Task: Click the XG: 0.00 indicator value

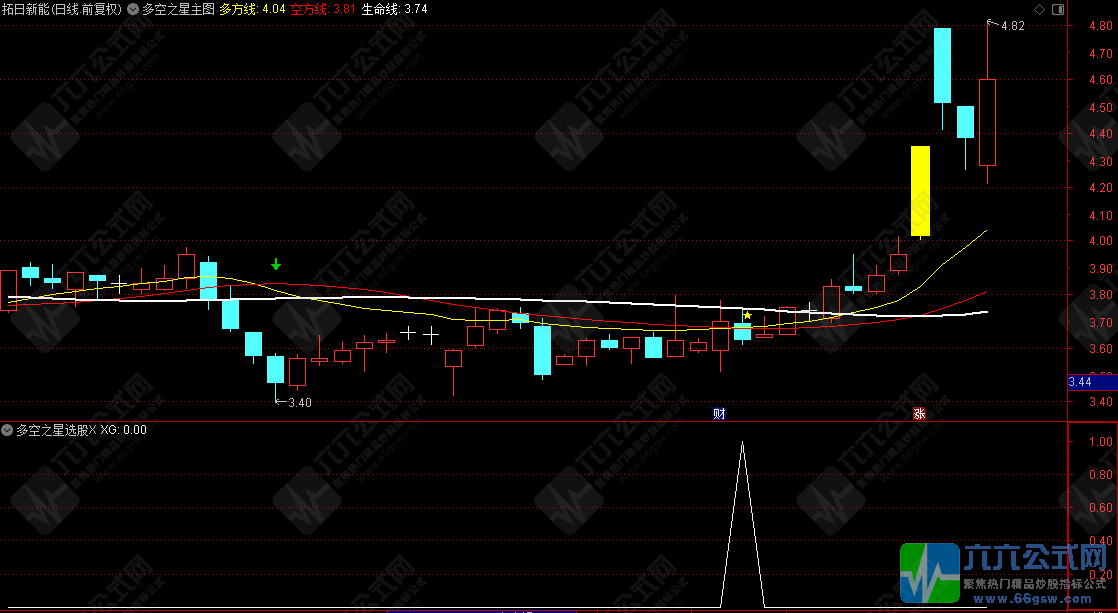Action: [x=124, y=430]
